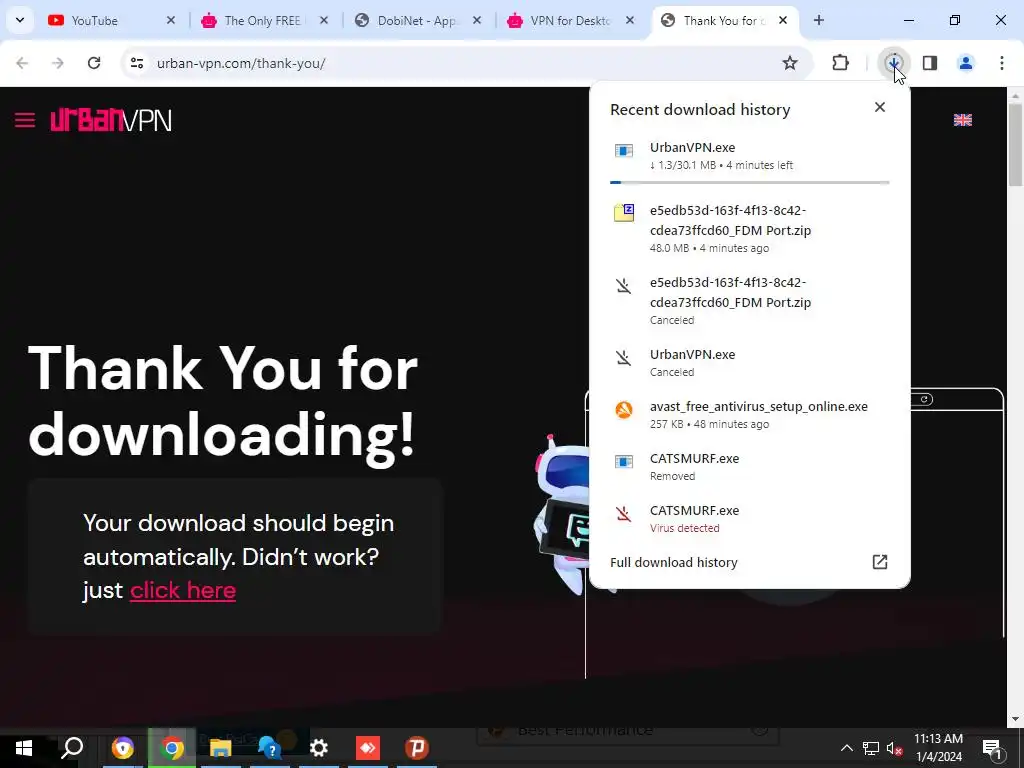1024x768 pixels.
Task: Open Chrome three-dot menu
Action: click(1002, 63)
